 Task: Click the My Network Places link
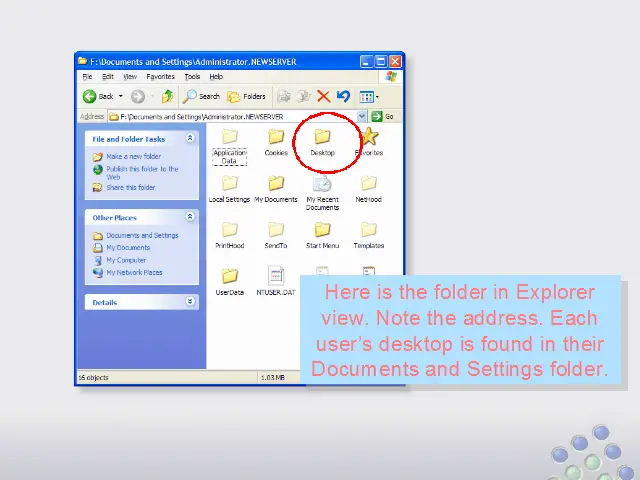click(x=134, y=272)
